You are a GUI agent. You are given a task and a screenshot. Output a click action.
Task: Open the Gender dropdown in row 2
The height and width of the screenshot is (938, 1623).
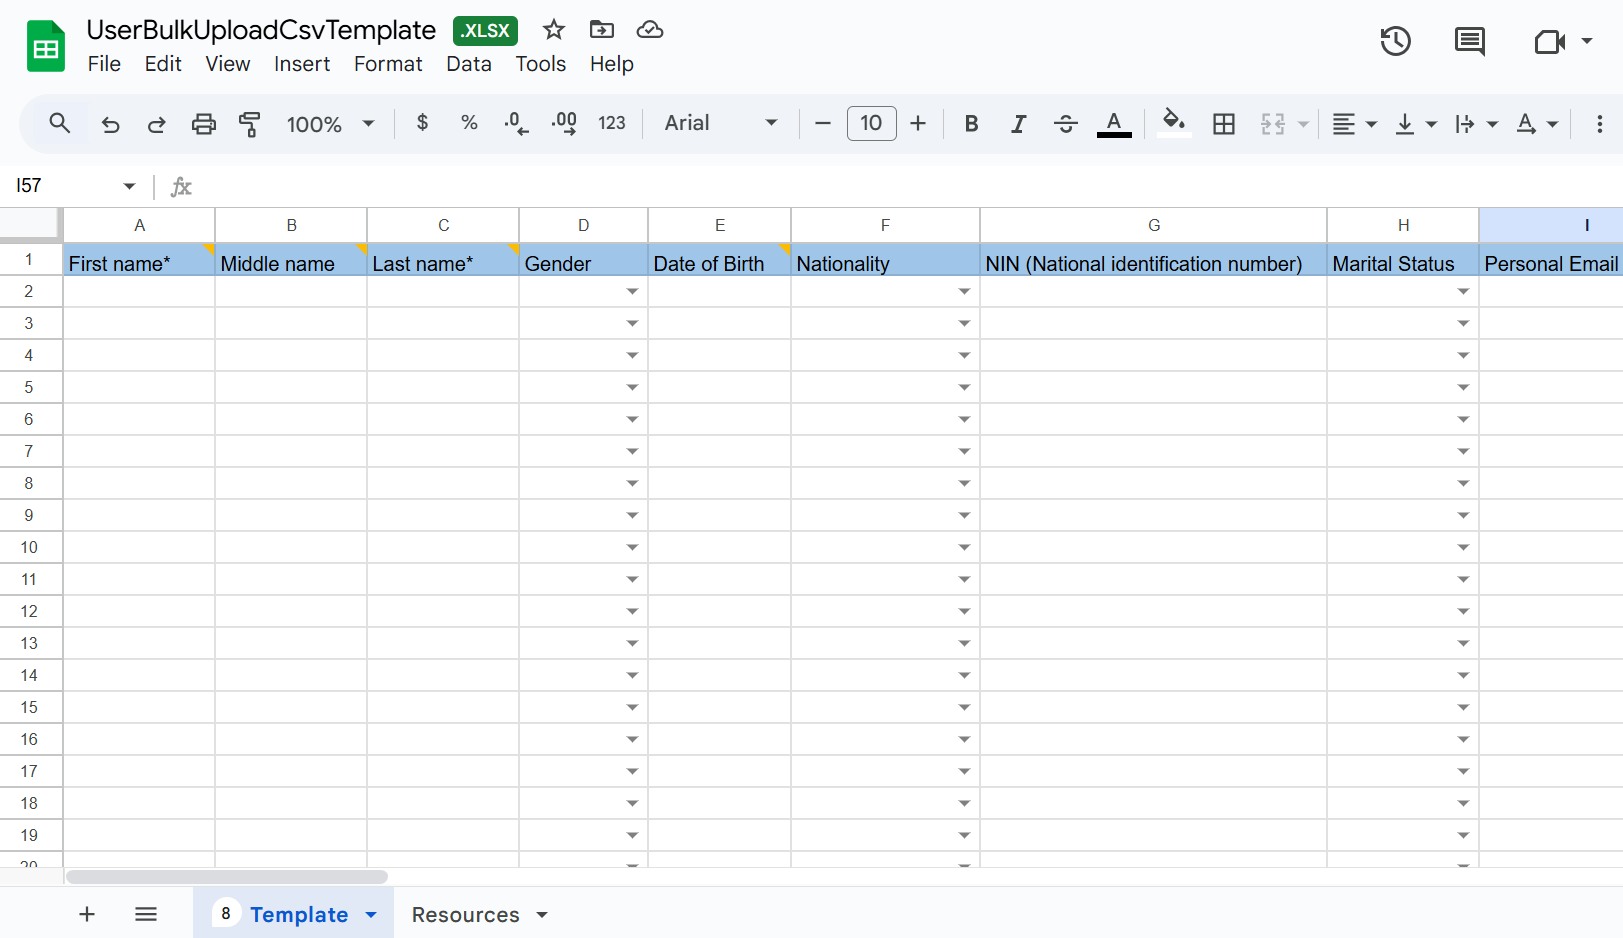pos(633,290)
